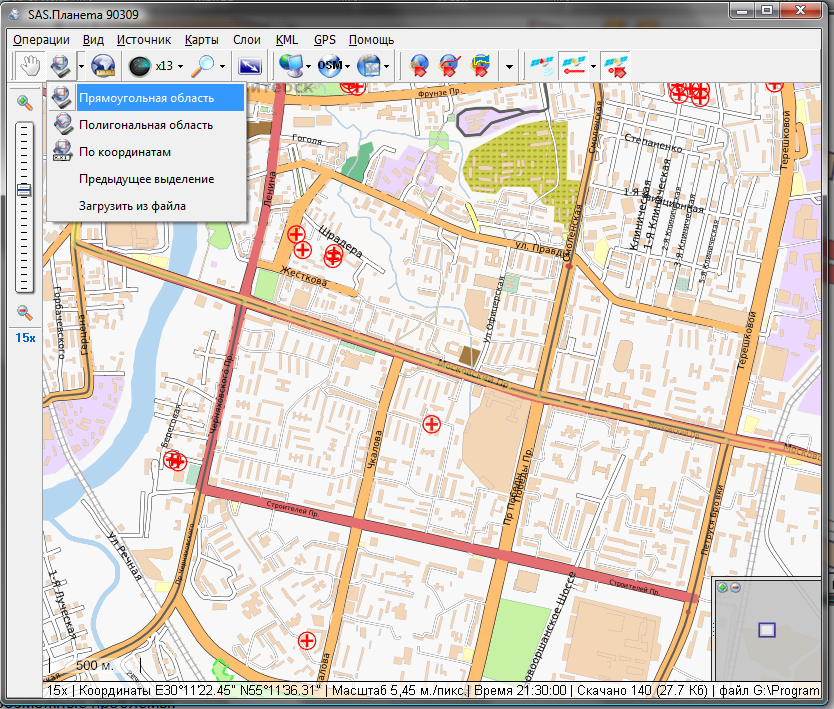Open the 'Источник' menu
The image size is (834, 709).
pyautogui.click(x=143, y=40)
